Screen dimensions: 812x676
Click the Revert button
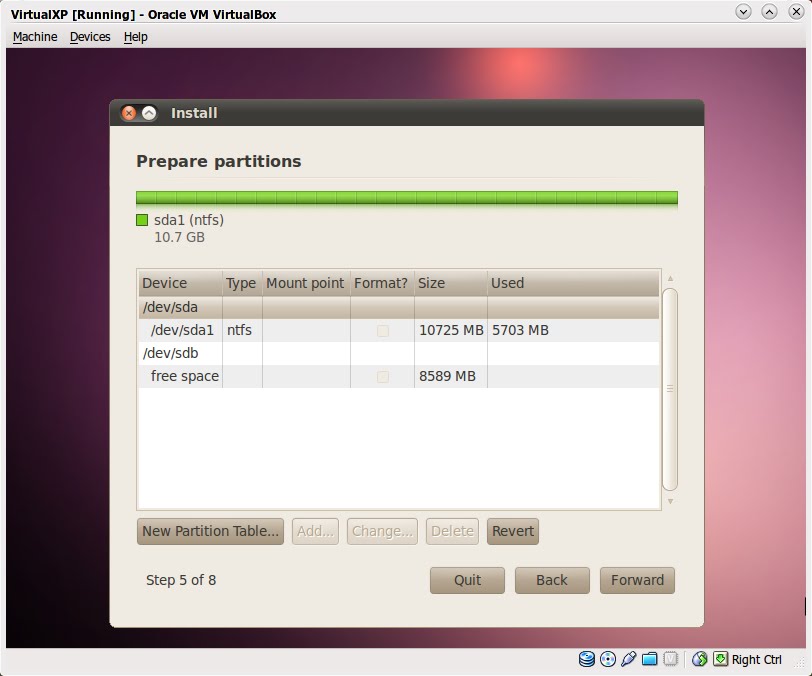point(513,531)
